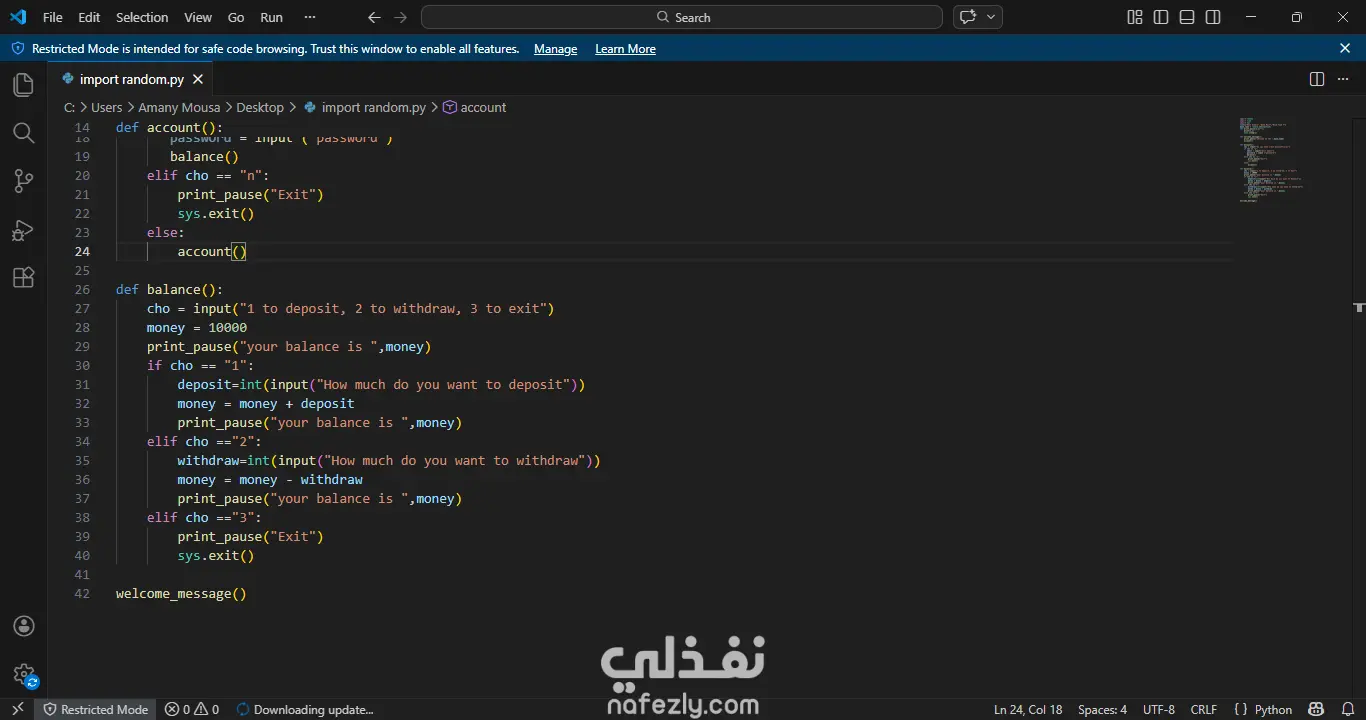Image resolution: width=1366 pixels, height=720 pixels.
Task: Open the Copilot status icon in status bar
Action: coord(1316,709)
